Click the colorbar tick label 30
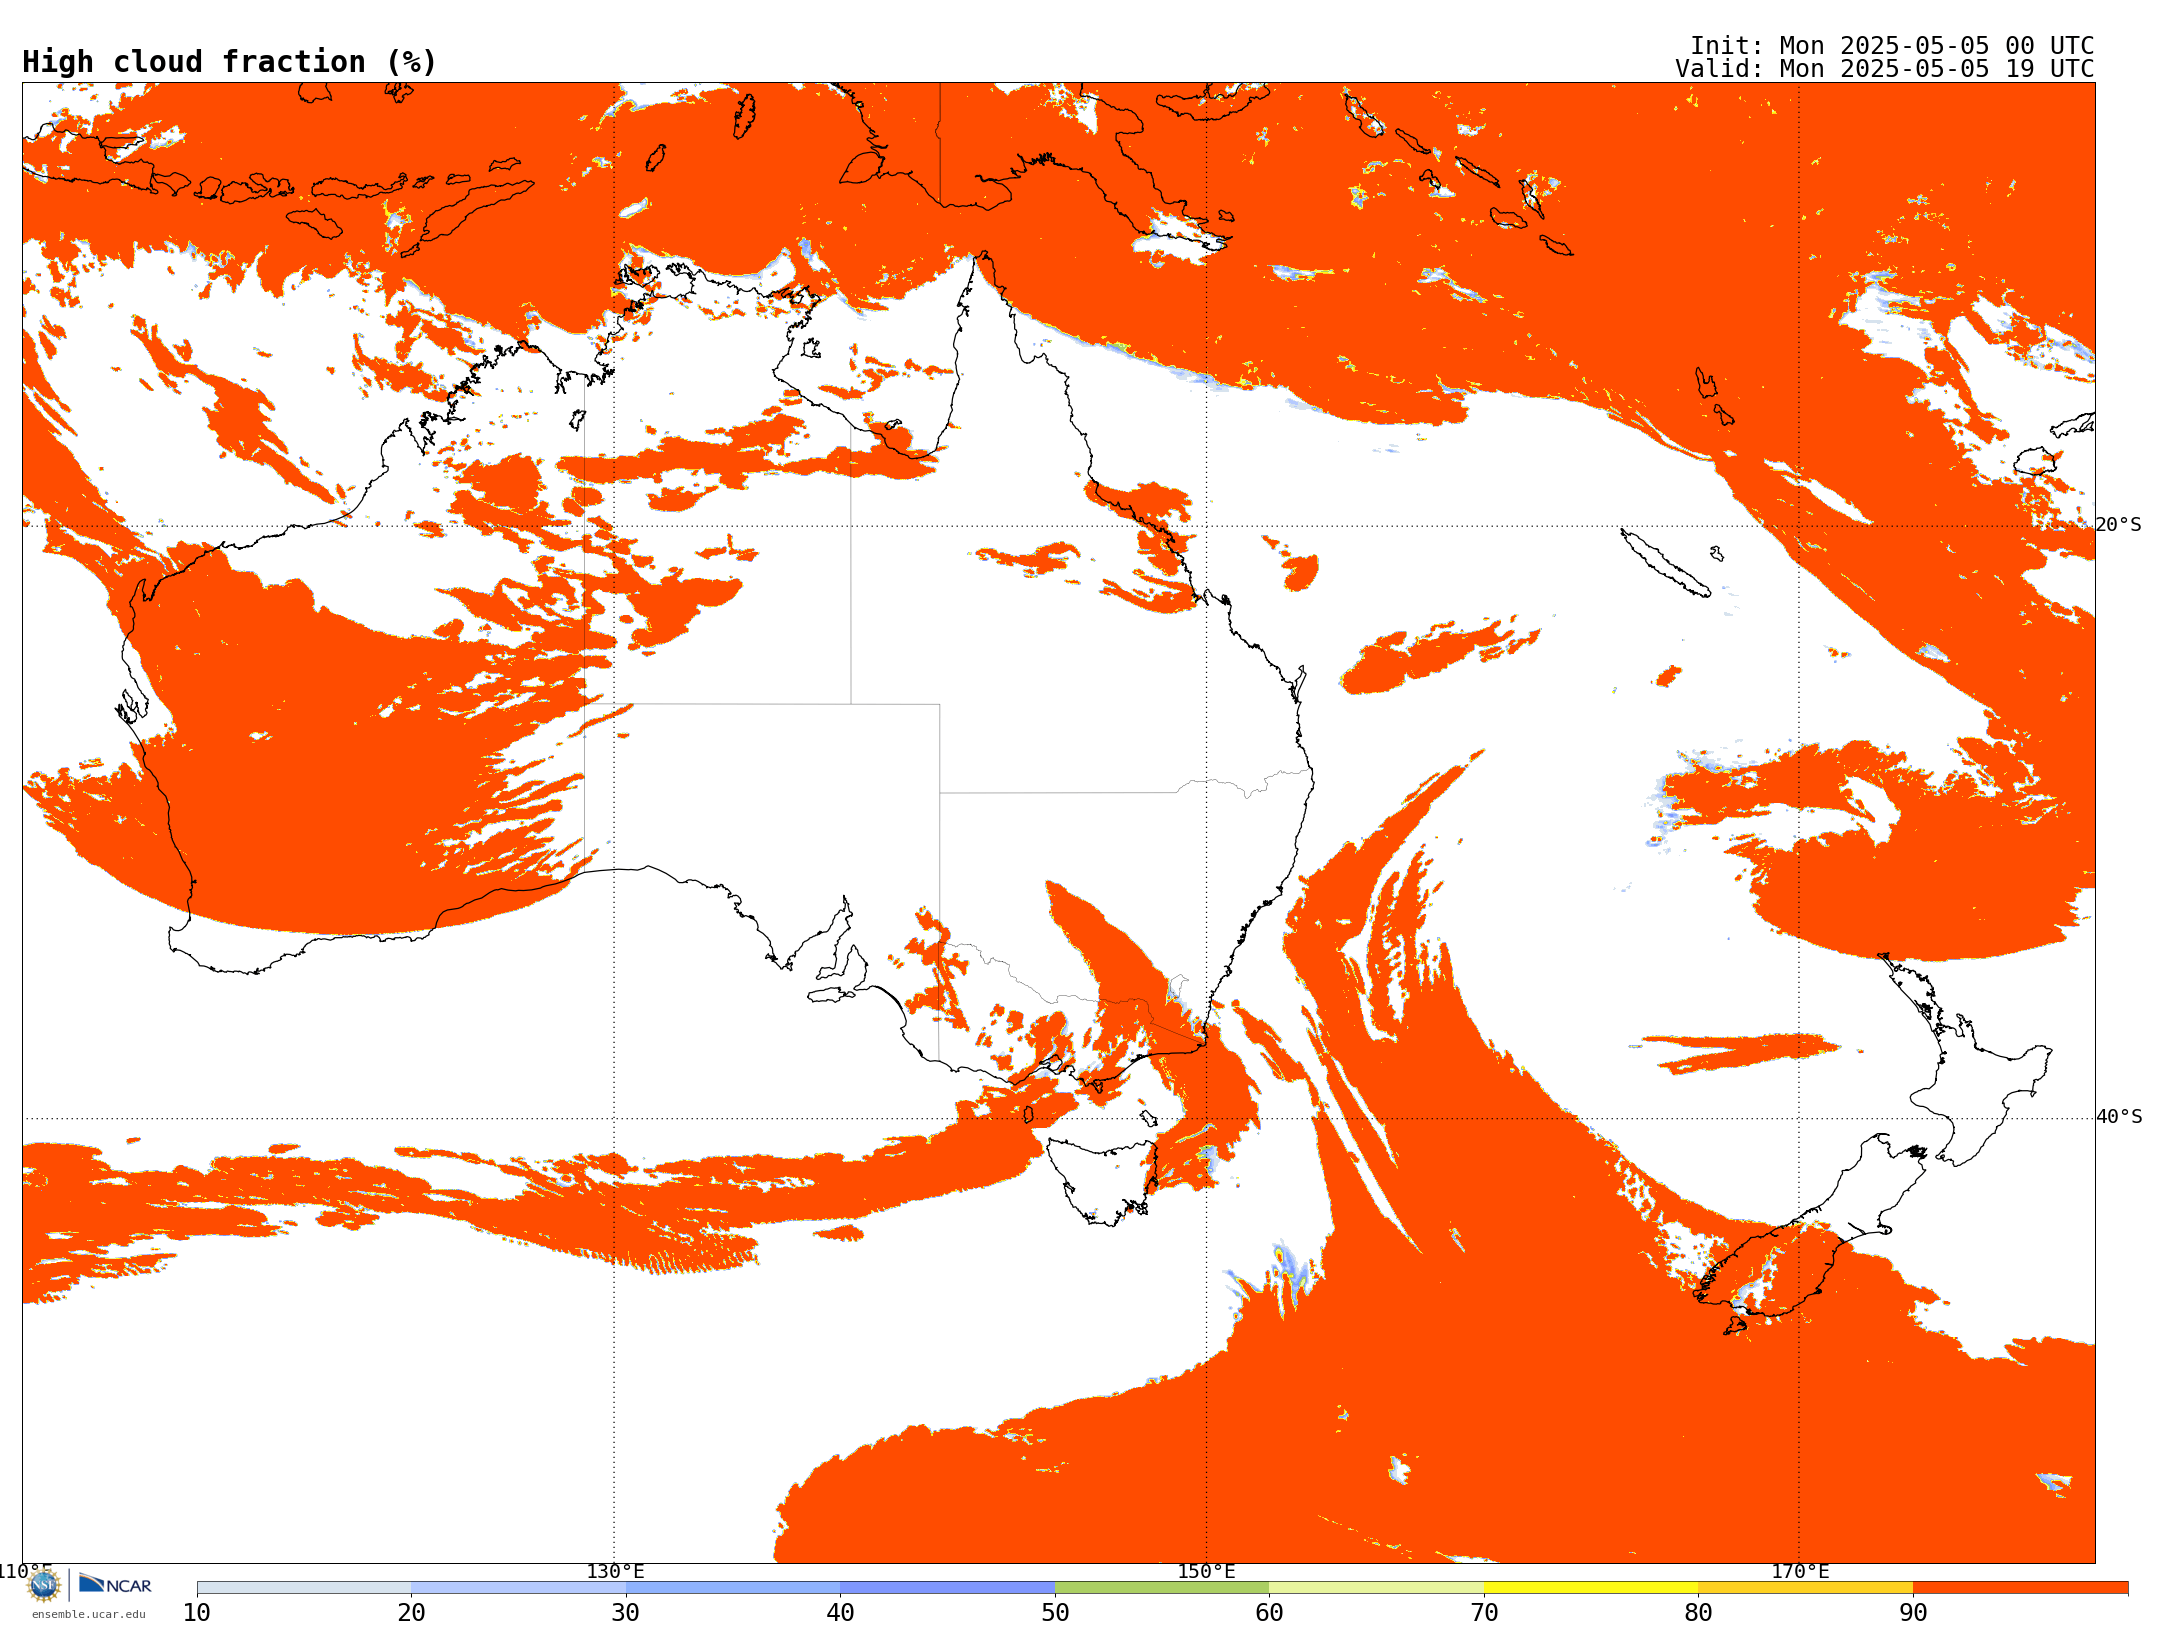This screenshot has width=2160, height=1626. pyautogui.click(x=625, y=1612)
